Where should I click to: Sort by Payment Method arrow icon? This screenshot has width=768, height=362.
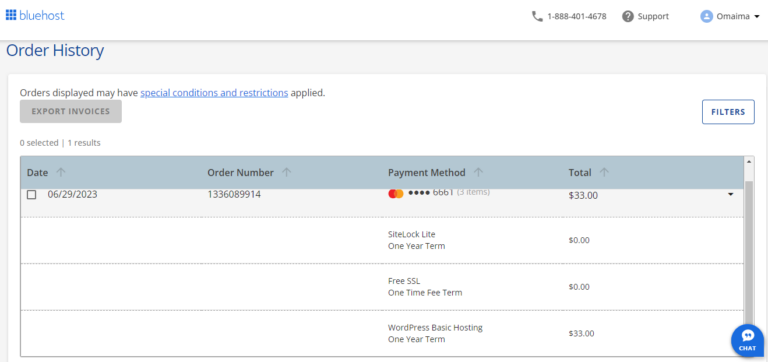pyautogui.click(x=479, y=172)
